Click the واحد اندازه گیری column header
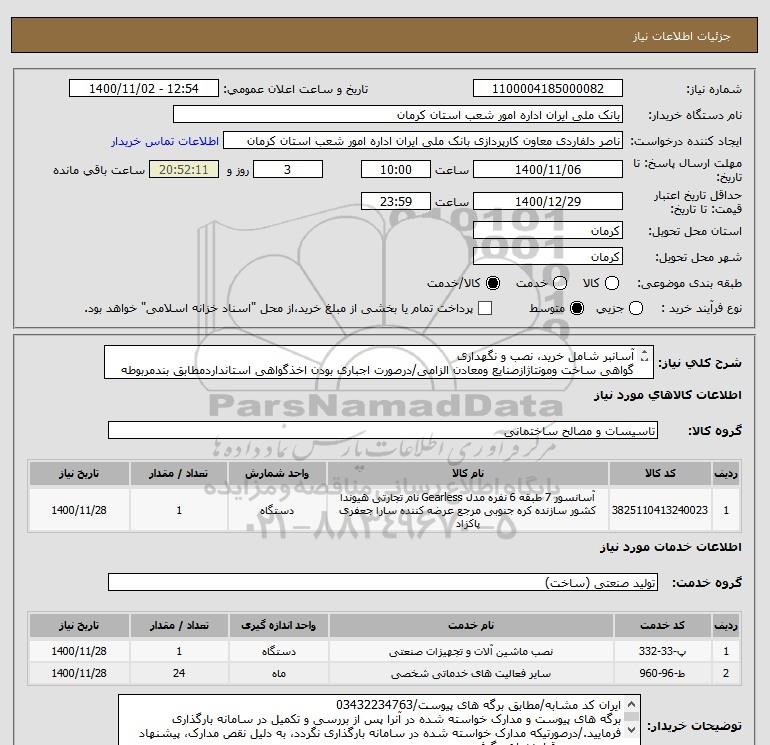The image size is (770, 745). (x=278, y=625)
